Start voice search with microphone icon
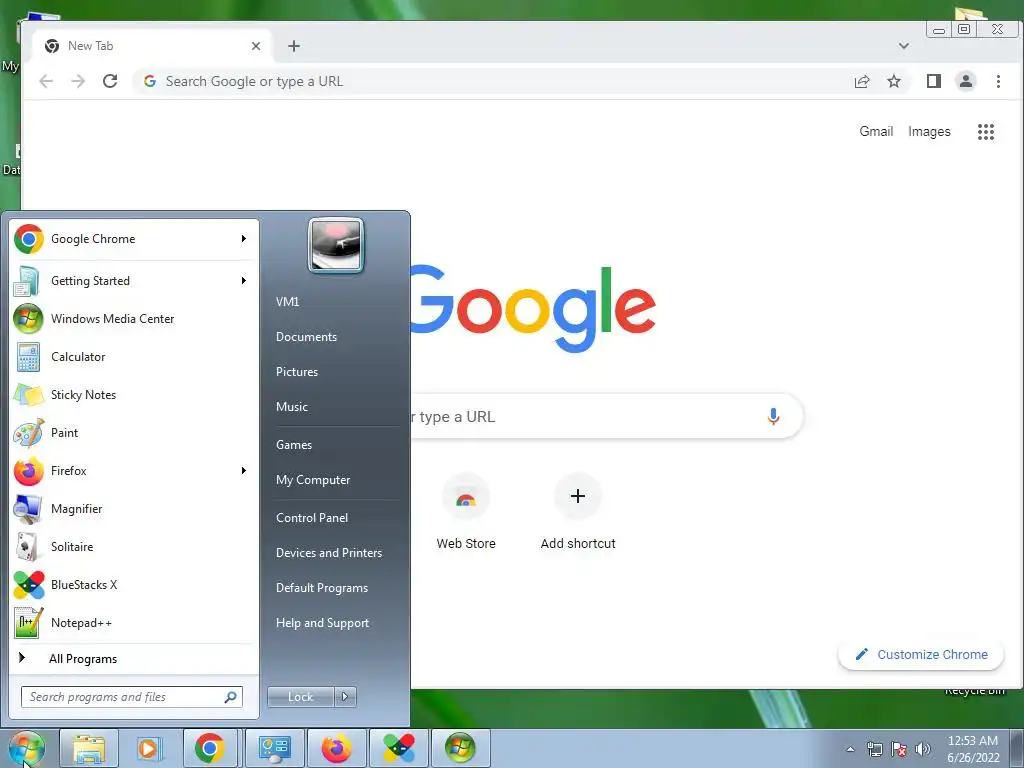The image size is (1024, 768). [x=773, y=417]
